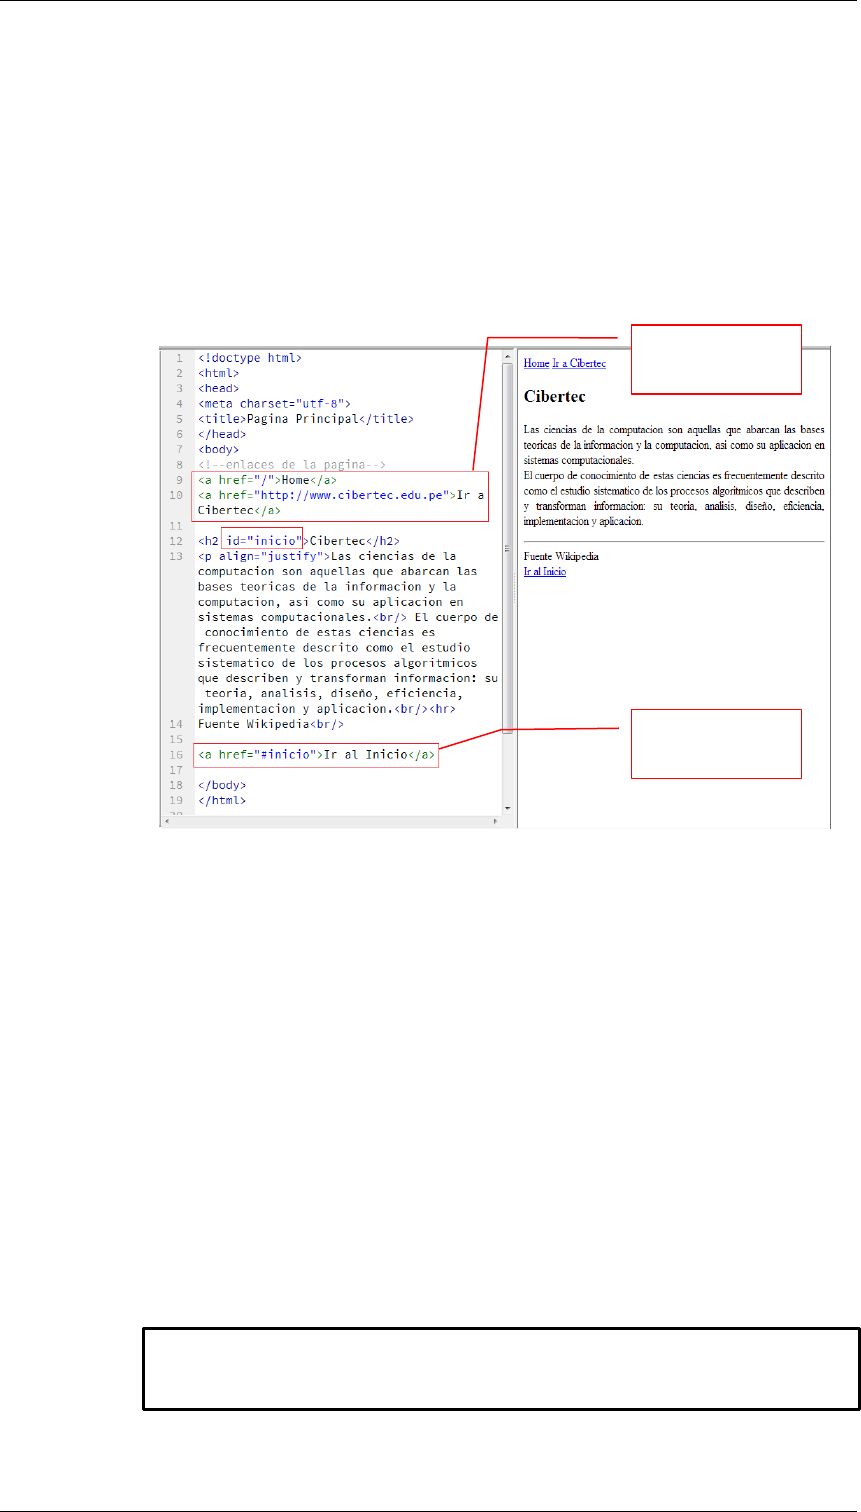The image size is (861, 1512).
Task: Click the preview paragraph starting 'Las ciencias'
Action: 674,444
